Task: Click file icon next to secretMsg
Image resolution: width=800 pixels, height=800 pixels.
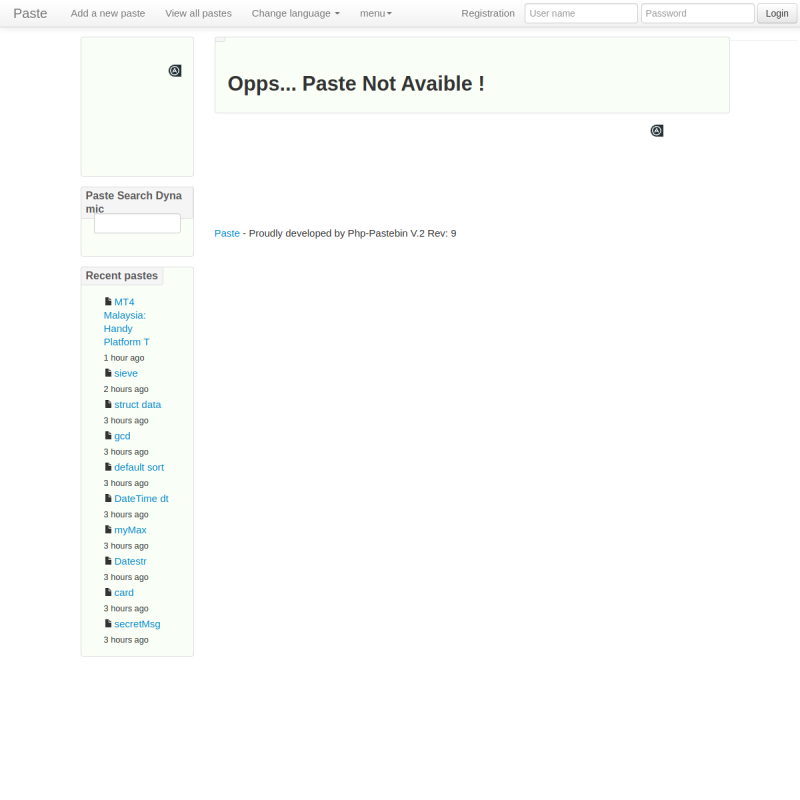Action: 108,623
